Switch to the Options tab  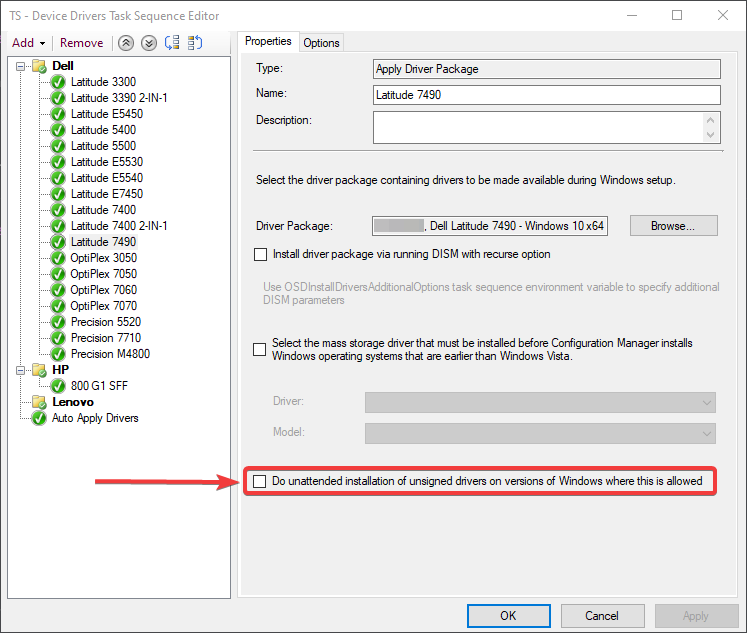pos(321,43)
